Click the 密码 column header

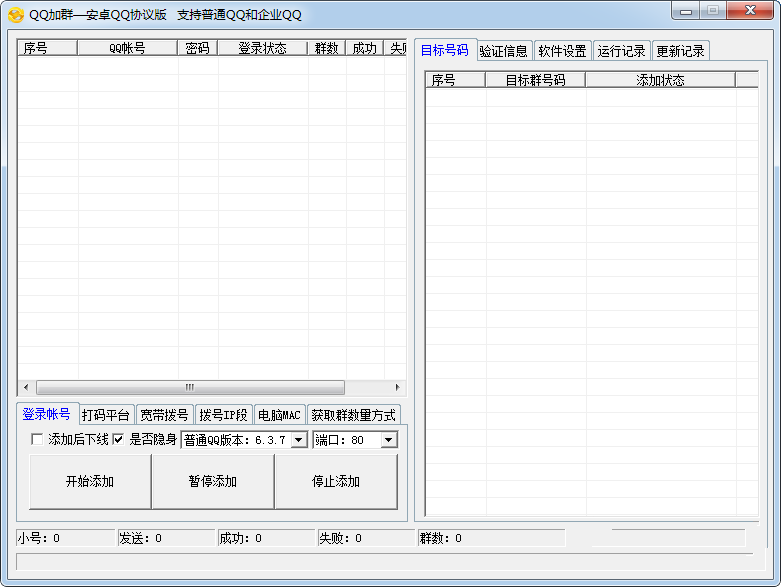pyautogui.click(x=198, y=48)
